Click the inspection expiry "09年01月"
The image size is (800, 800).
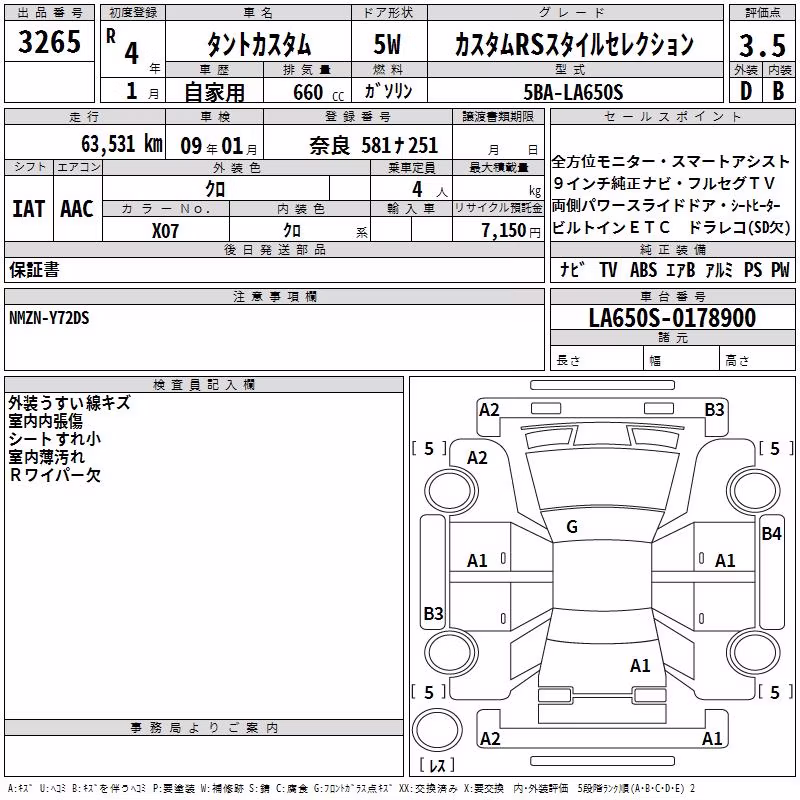point(219,146)
